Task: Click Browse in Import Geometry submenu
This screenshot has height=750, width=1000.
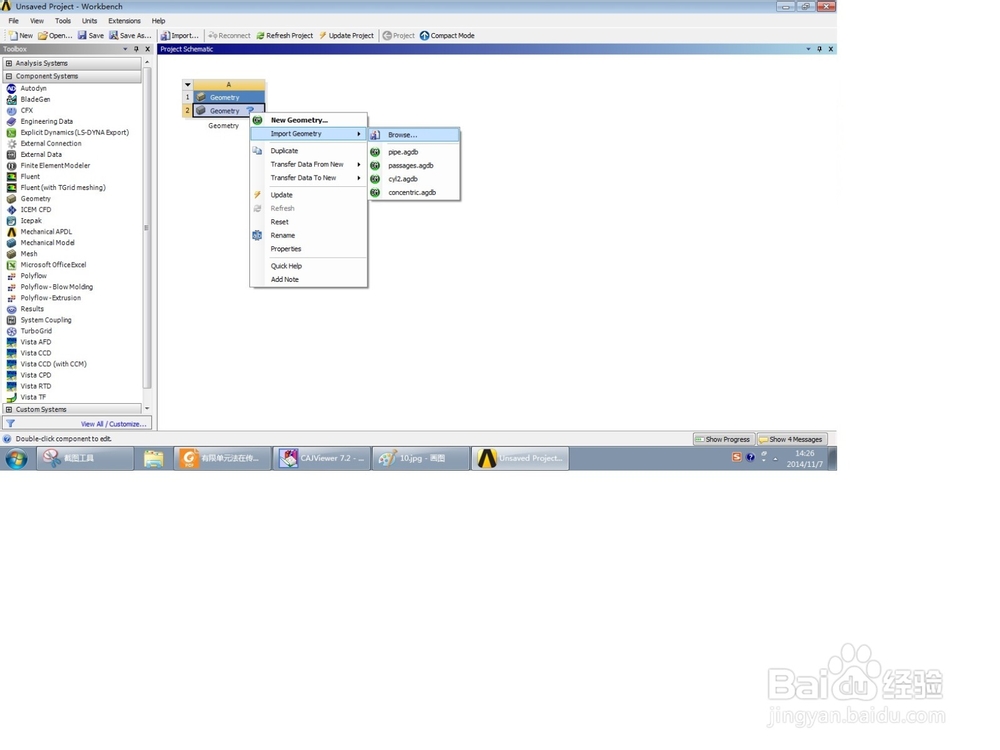Action: coord(414,135)
